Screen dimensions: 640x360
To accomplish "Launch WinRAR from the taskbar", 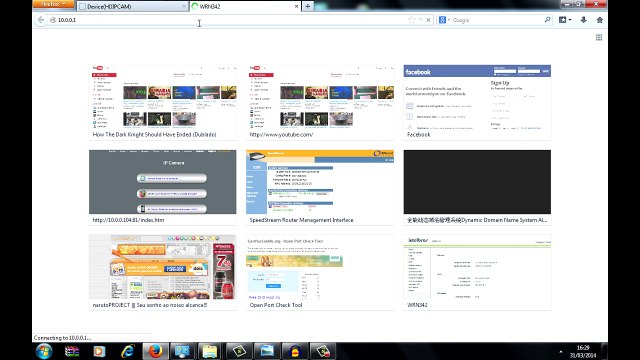I will (x=72, y=351).
